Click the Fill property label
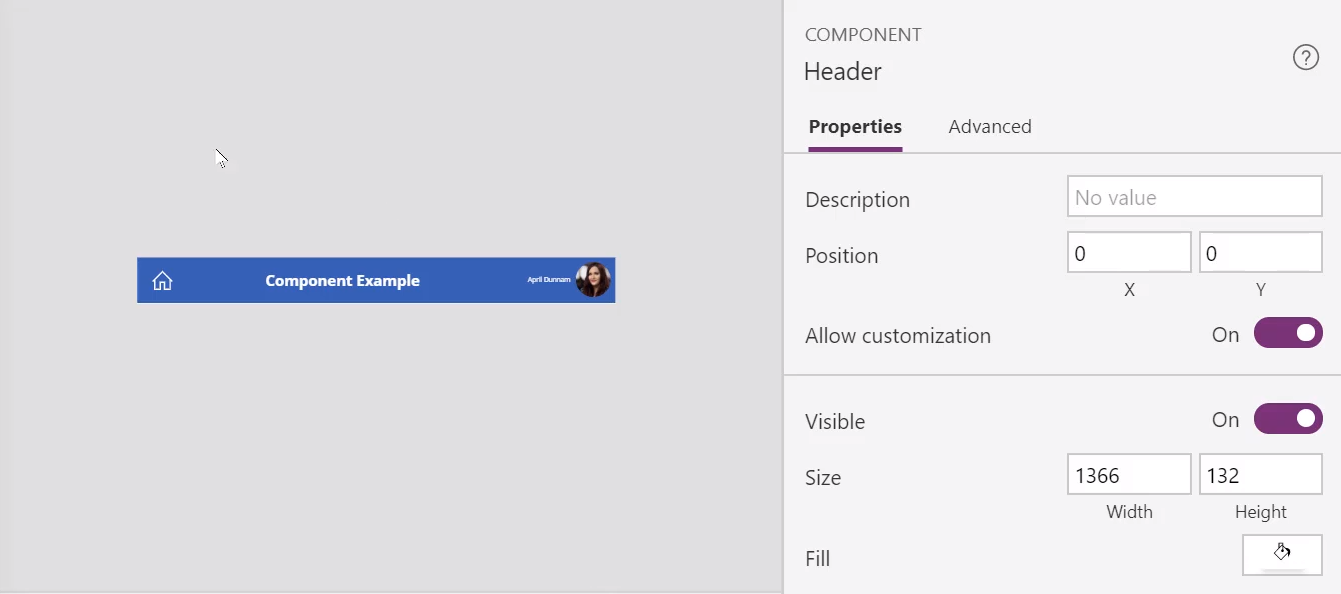This screenshot has height=594, width=1341. (818, 559)
